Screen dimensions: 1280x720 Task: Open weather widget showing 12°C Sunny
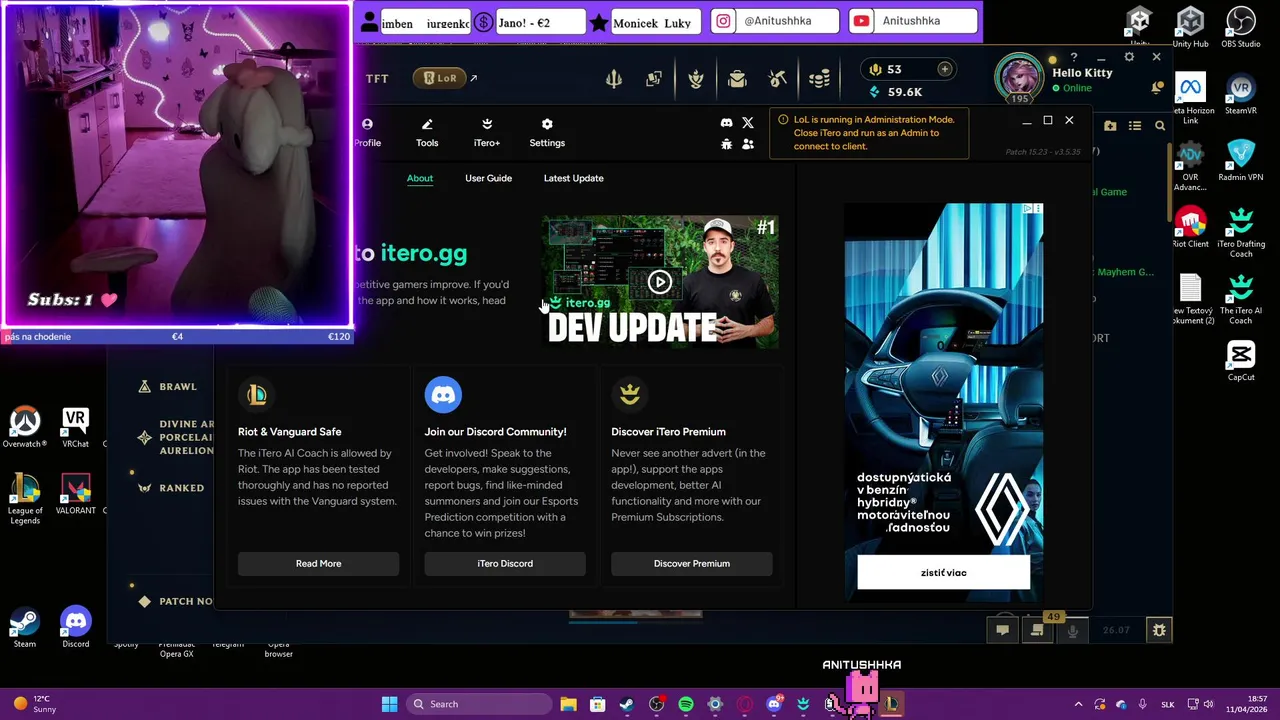coord(35,704)
